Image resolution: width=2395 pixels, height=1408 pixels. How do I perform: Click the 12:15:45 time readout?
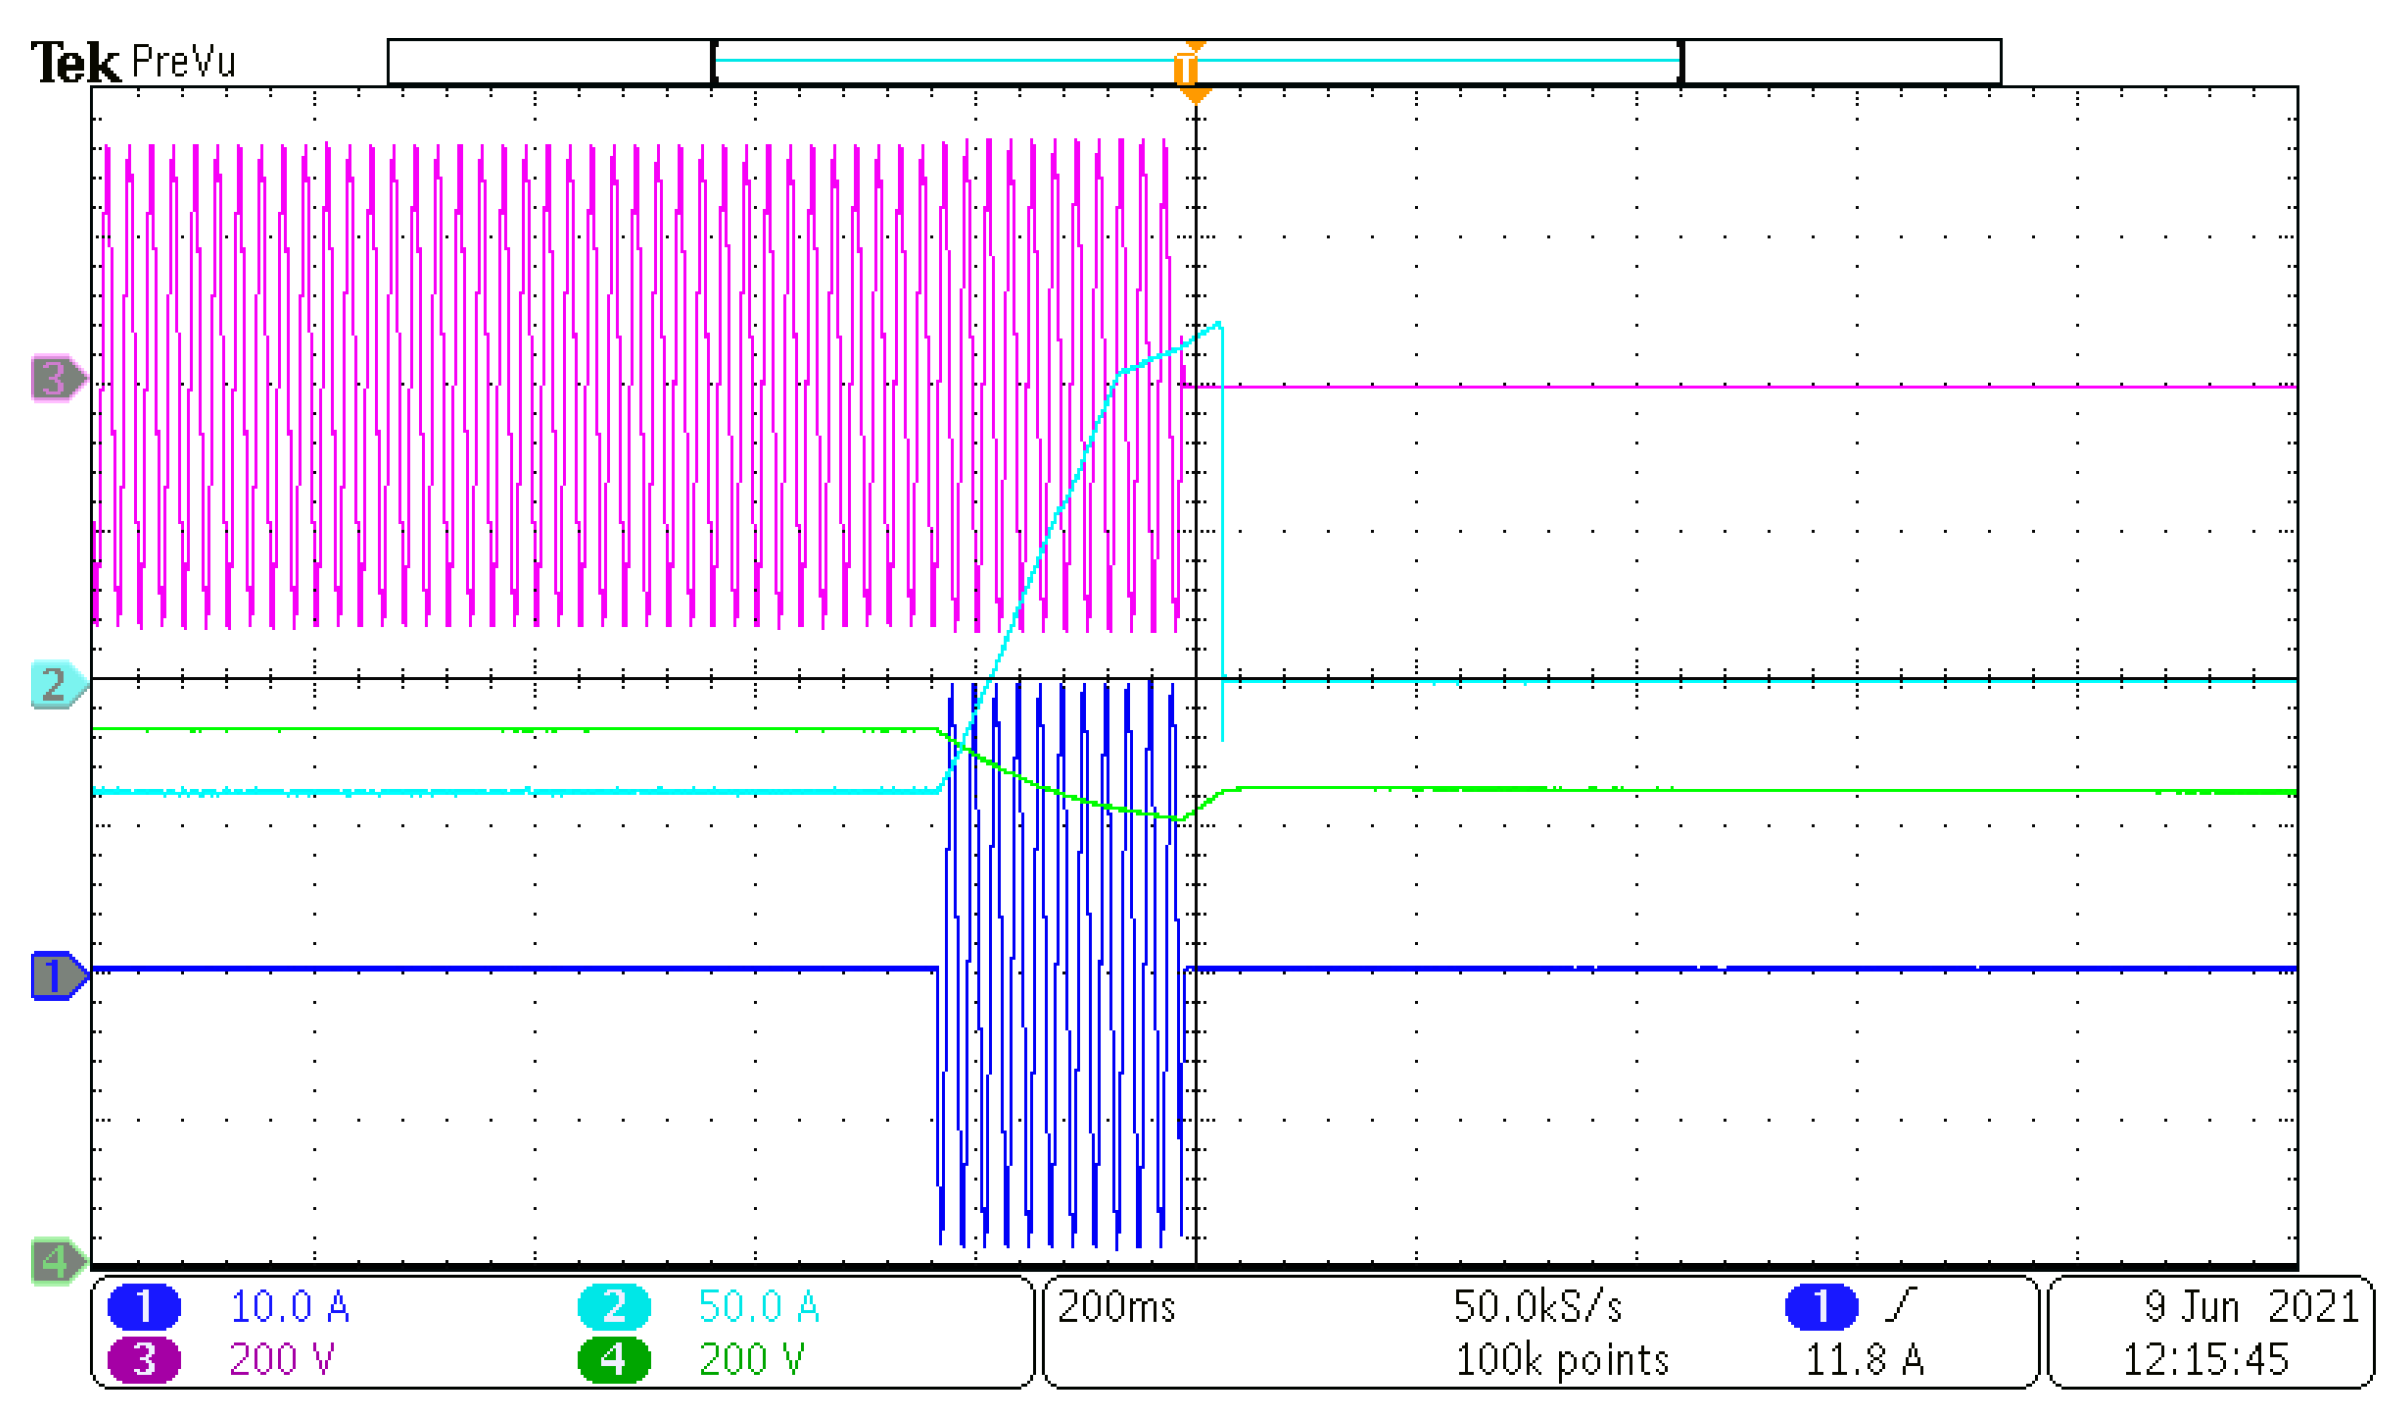click(x=2206, y=1360)
